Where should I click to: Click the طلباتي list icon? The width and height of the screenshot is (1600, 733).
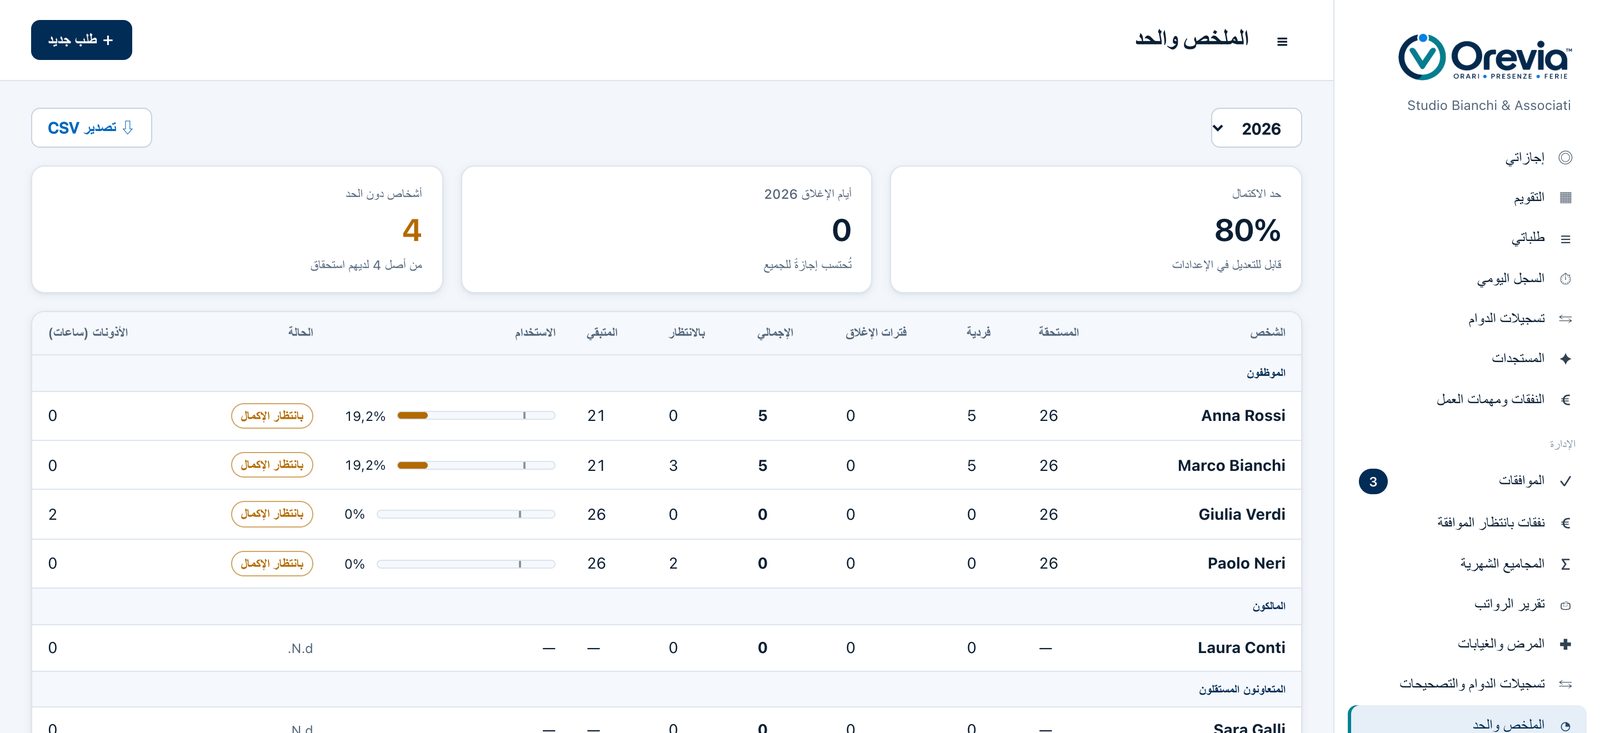pos(1565,239)
